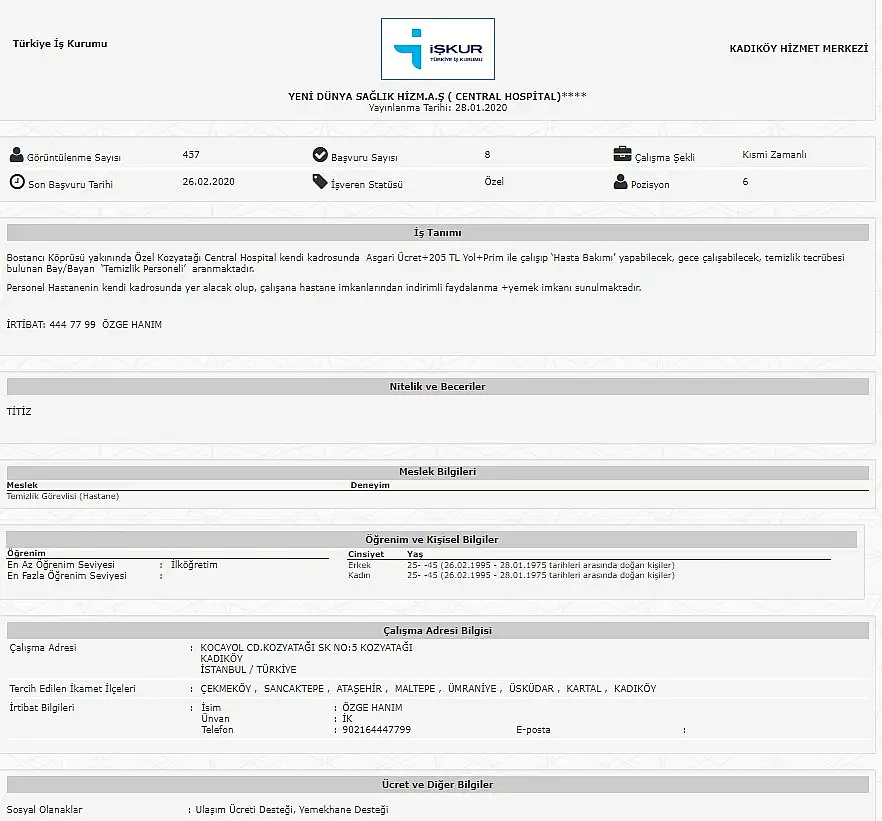
Task: Click the 'İRTİBAT: 444 77 99 ÖZGE HANIM' line
Action: (x=84, y=324)
